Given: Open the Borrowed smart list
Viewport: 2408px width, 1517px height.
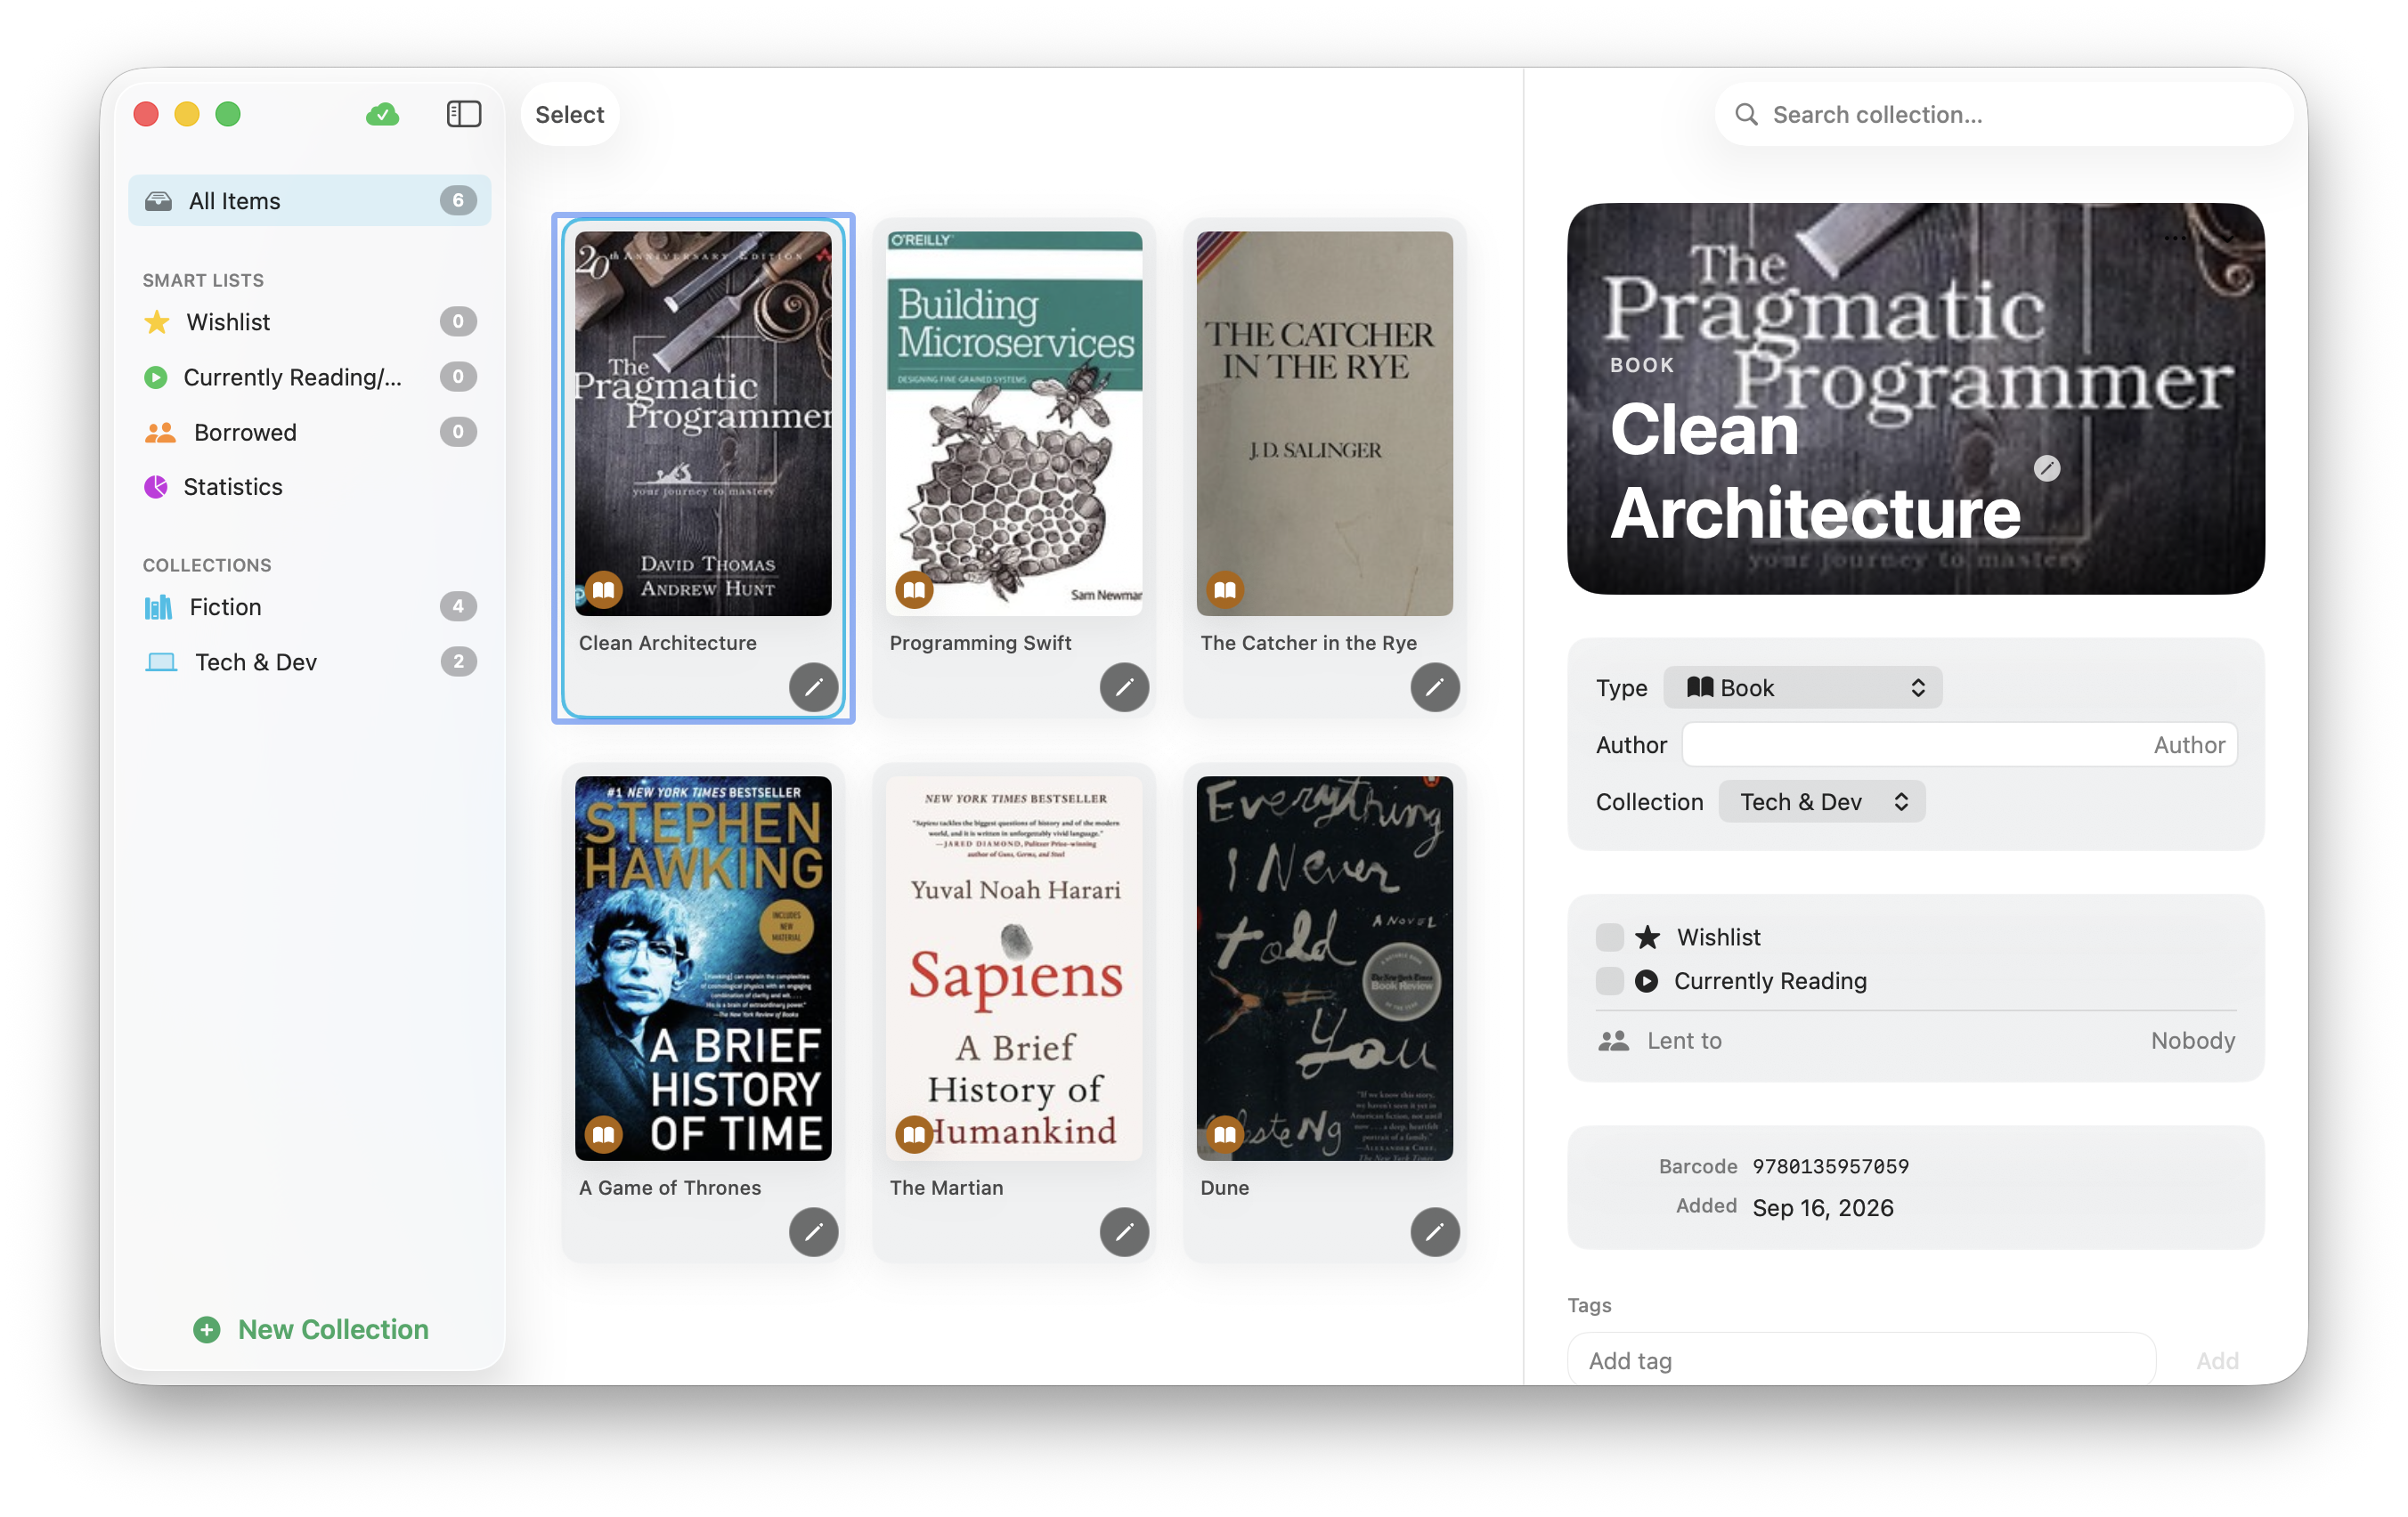Looking at the screenshot, I should [x=309, y=432].
